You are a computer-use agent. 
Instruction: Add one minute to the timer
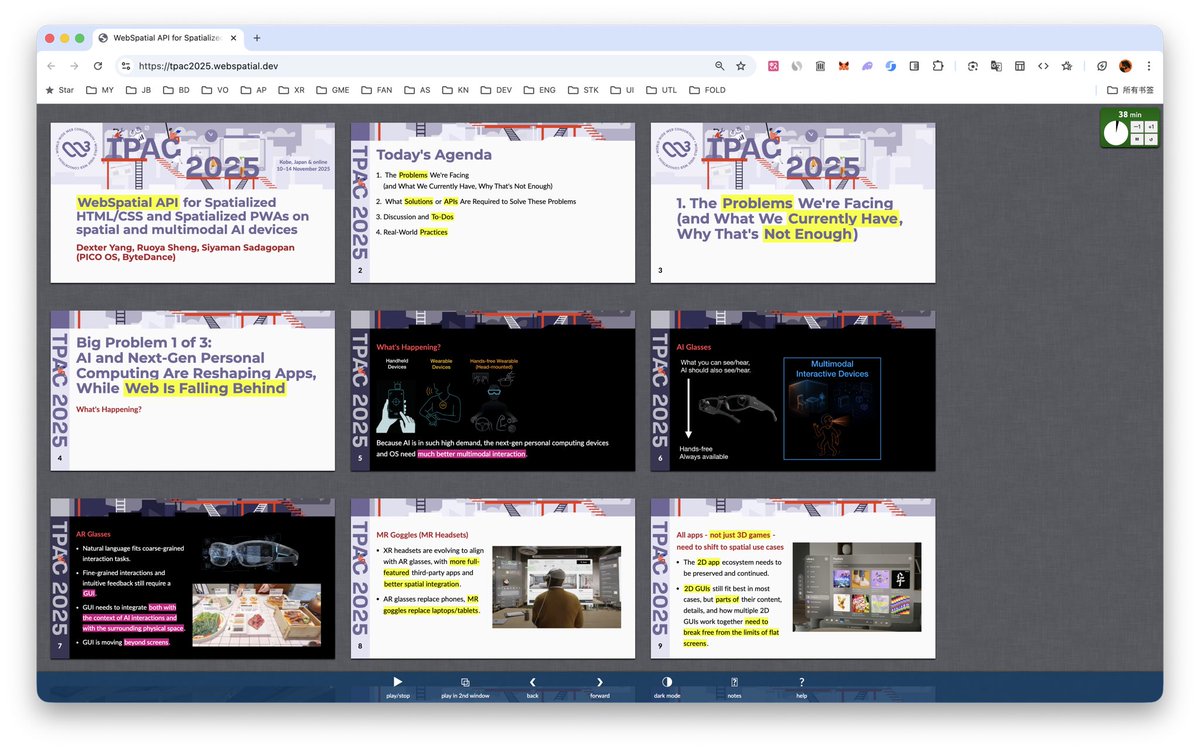1151,127
